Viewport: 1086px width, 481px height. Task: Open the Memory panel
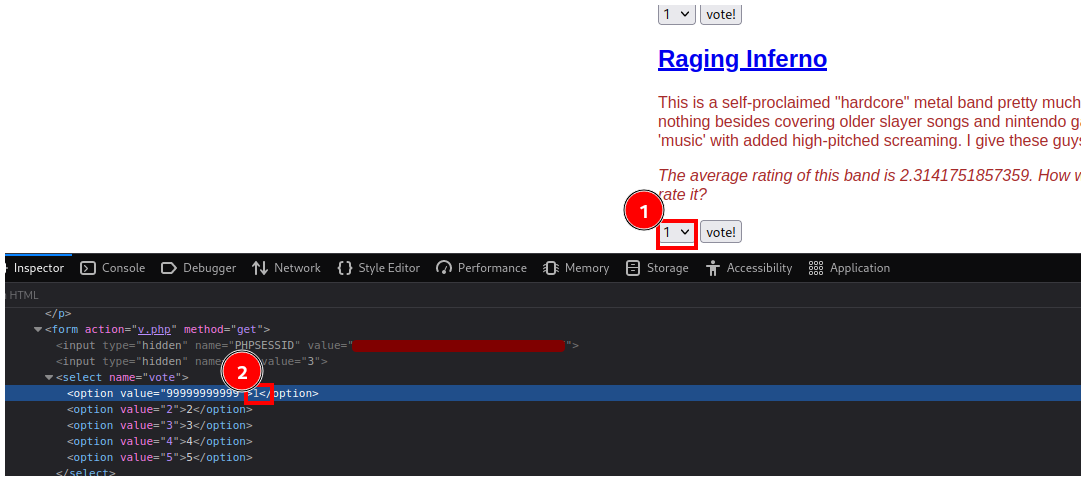click(x=576, y=268)
